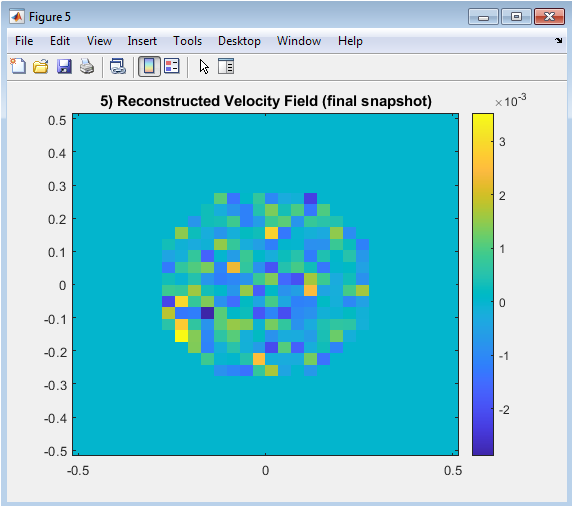Open the Insert menu
573x507 pixels.
click(142, 41)
